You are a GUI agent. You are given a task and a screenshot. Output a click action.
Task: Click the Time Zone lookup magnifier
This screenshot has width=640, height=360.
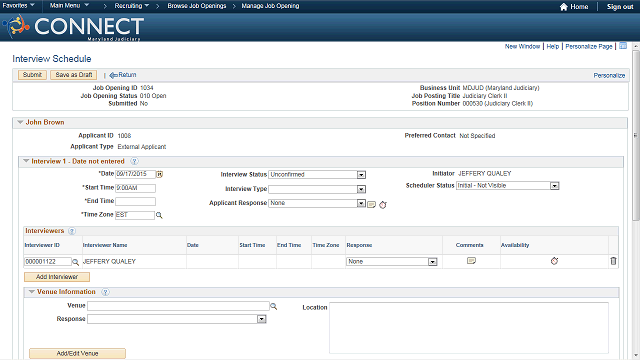pyautogui.click(x=159, y=215)
